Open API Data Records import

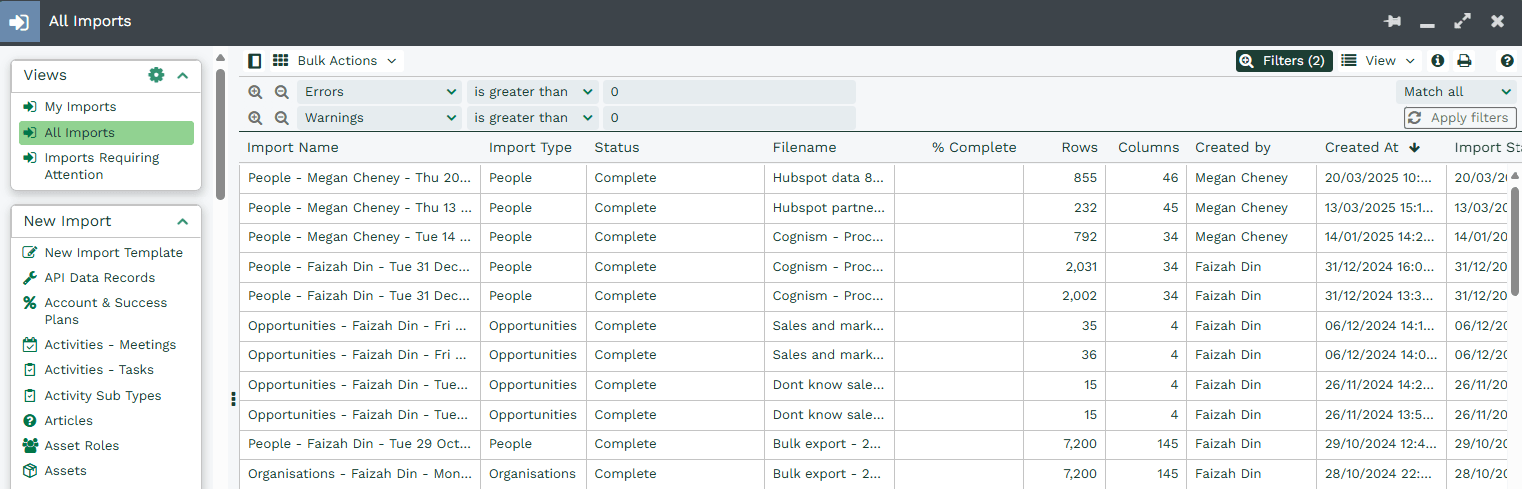[x=100, y=278]
